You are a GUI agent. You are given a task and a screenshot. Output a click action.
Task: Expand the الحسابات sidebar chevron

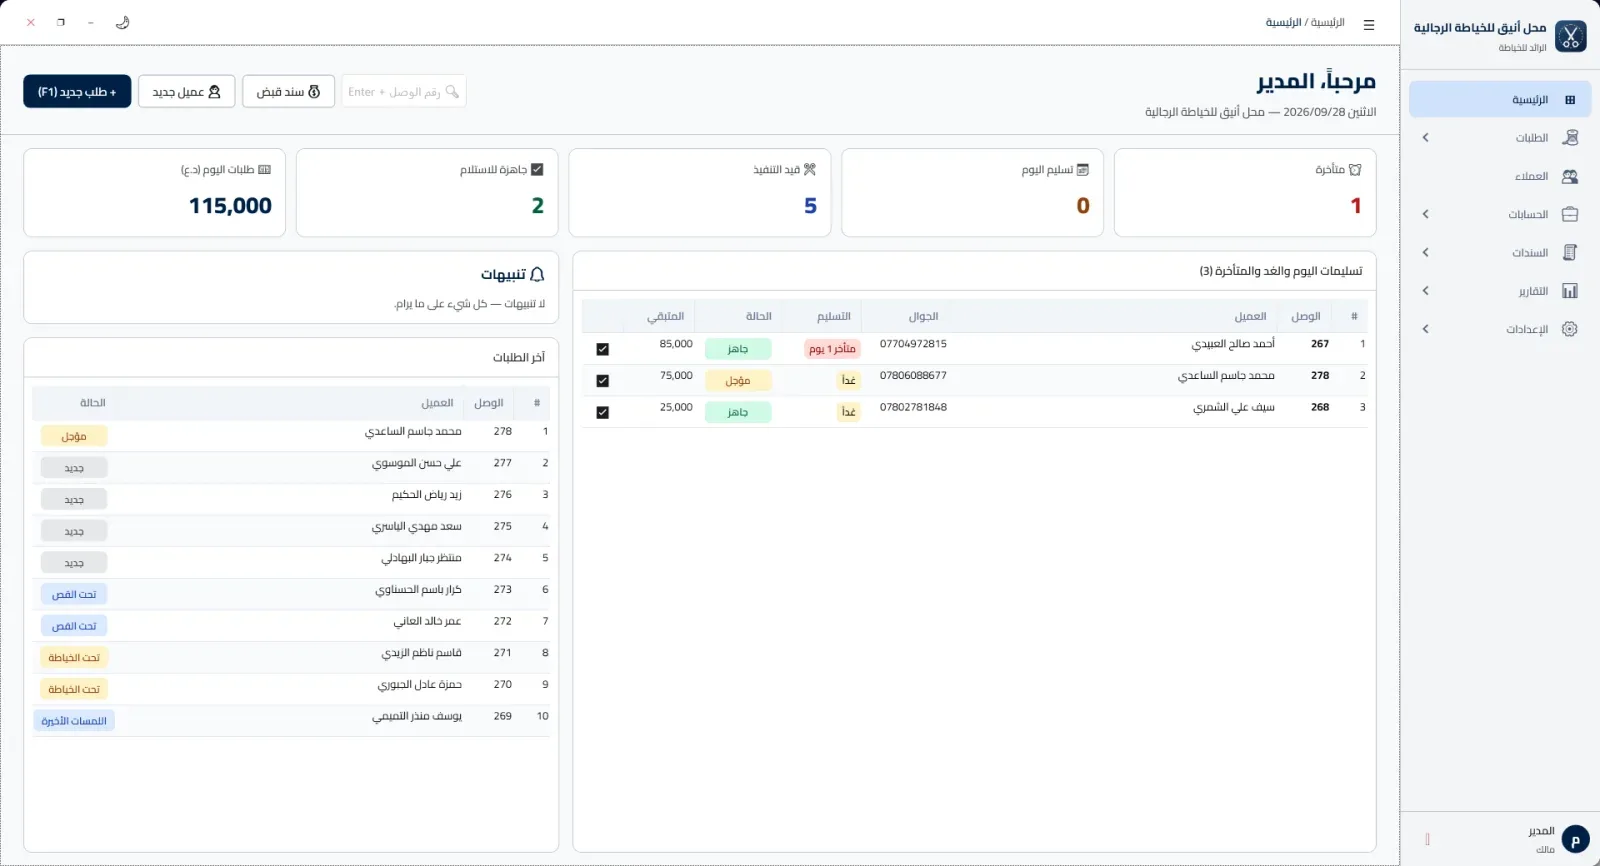tap(1426, 214)
